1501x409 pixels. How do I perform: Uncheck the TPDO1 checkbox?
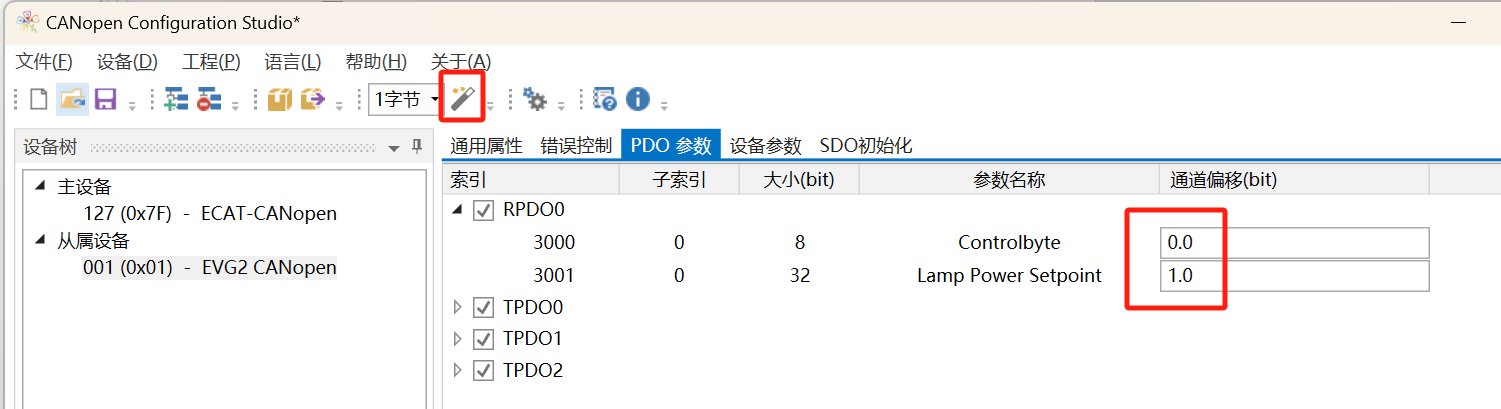pos(484,339)
